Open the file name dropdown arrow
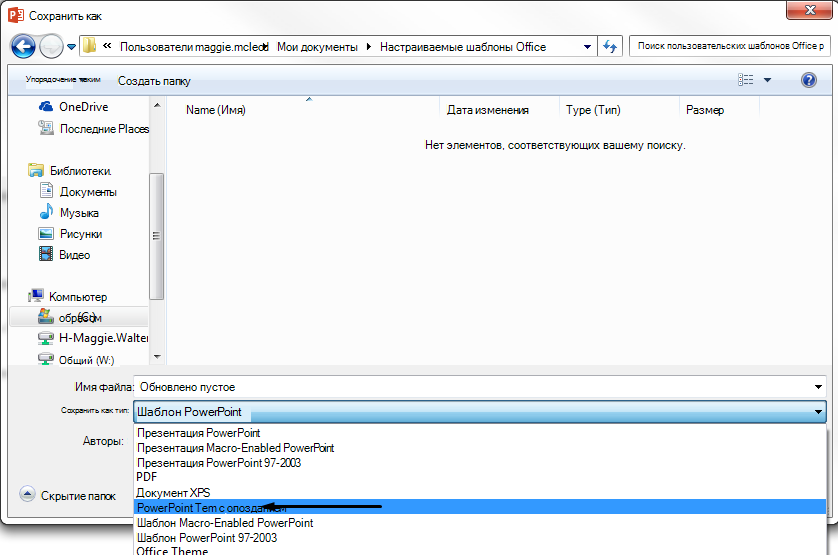838x555 pixels. [x=818, y=387]
